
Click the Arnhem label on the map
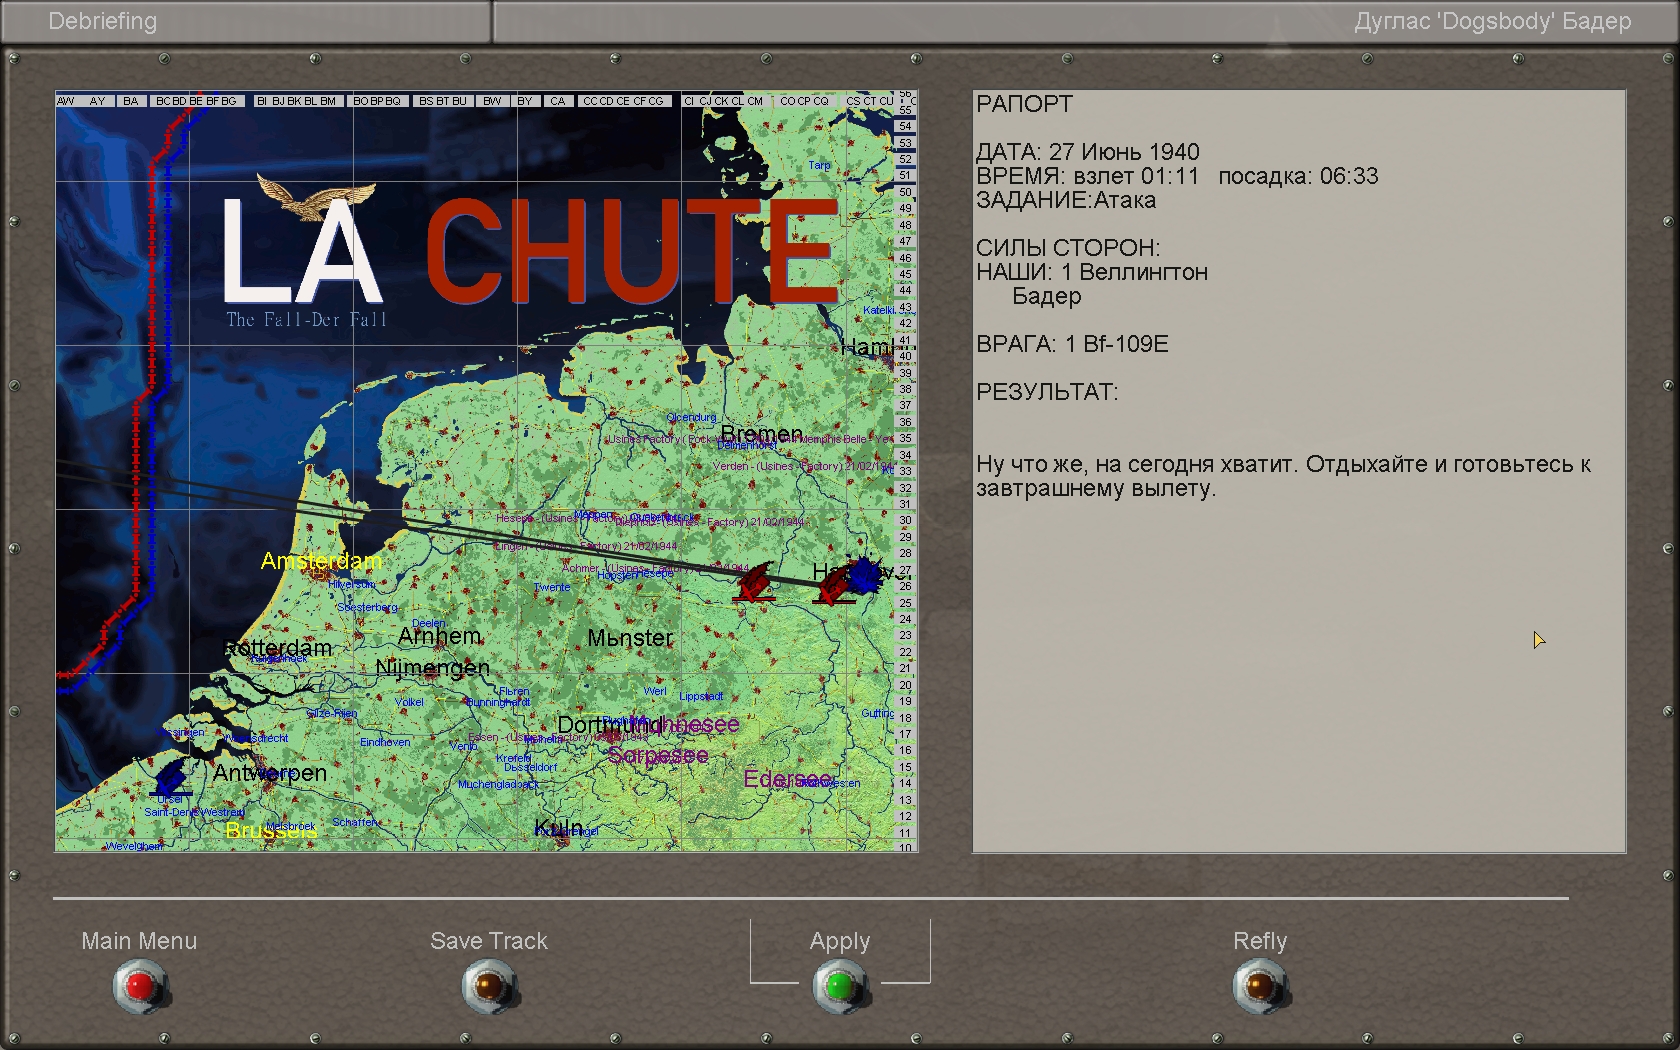pos(440,636)
